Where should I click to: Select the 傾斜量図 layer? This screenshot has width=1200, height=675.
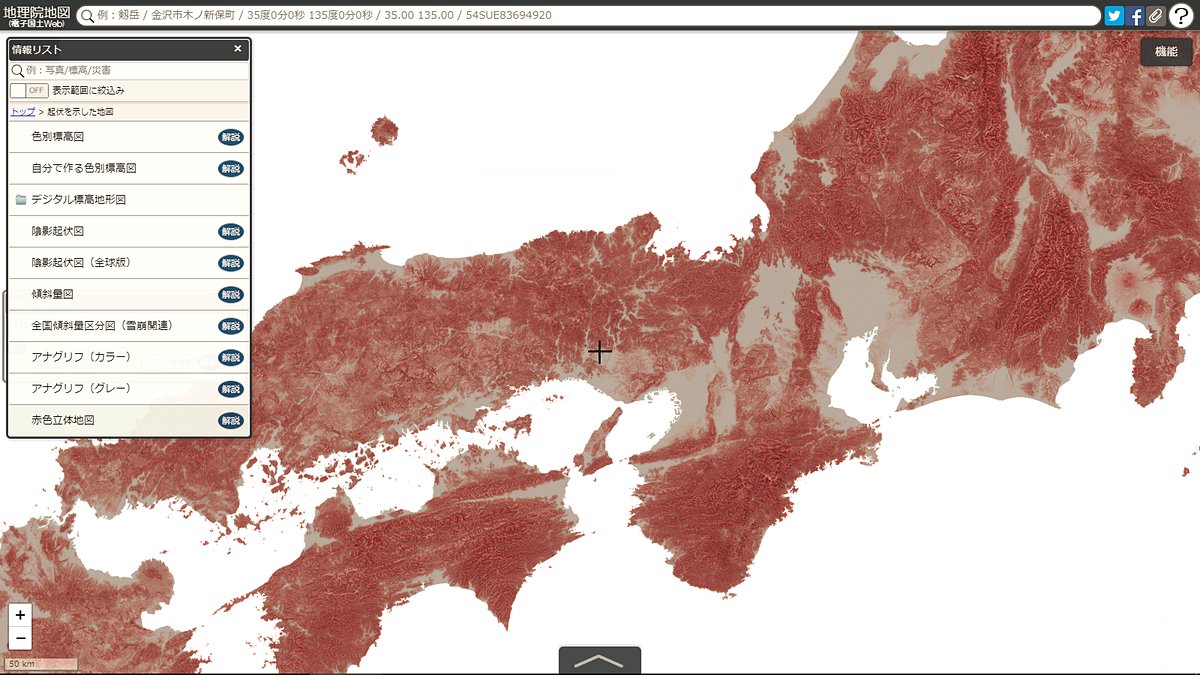pos(129,294)
